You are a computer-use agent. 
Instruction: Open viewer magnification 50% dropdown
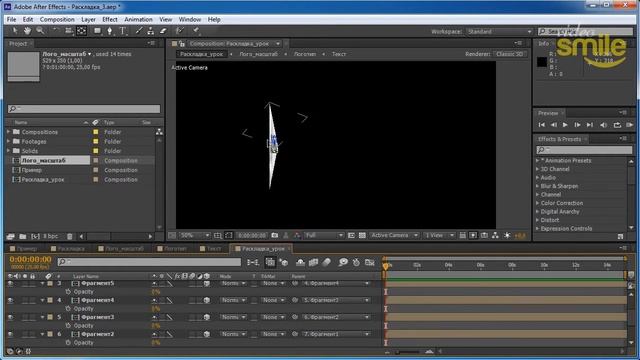(x=195, y=236)
